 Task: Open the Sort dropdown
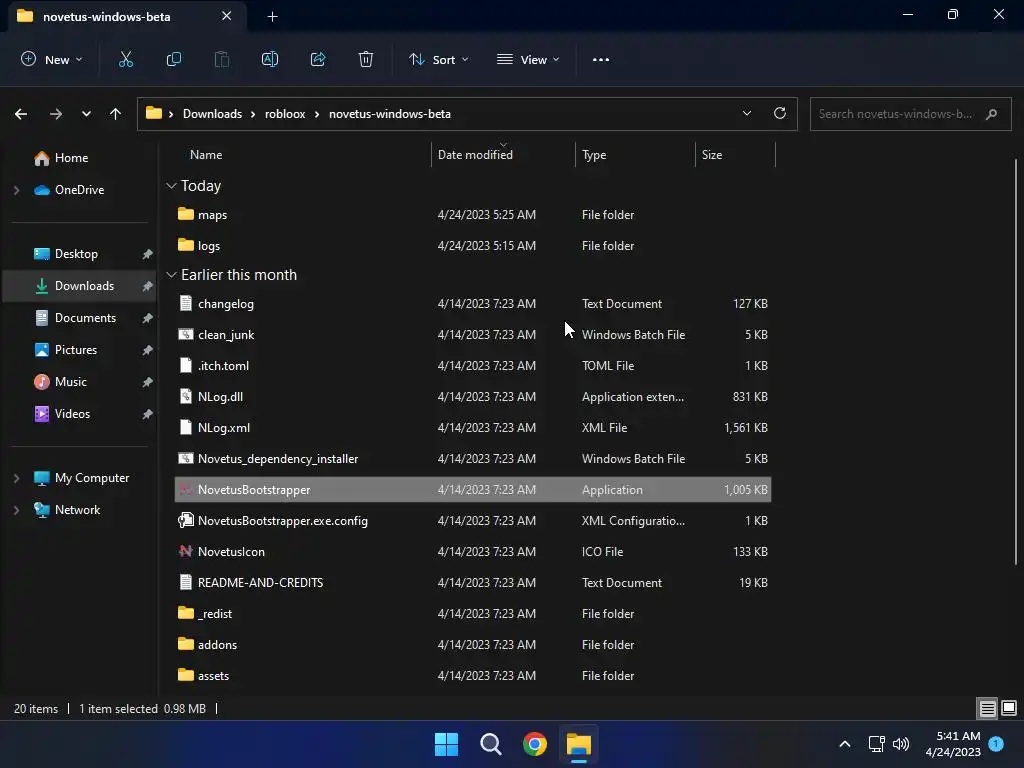[x=438, y=59]
